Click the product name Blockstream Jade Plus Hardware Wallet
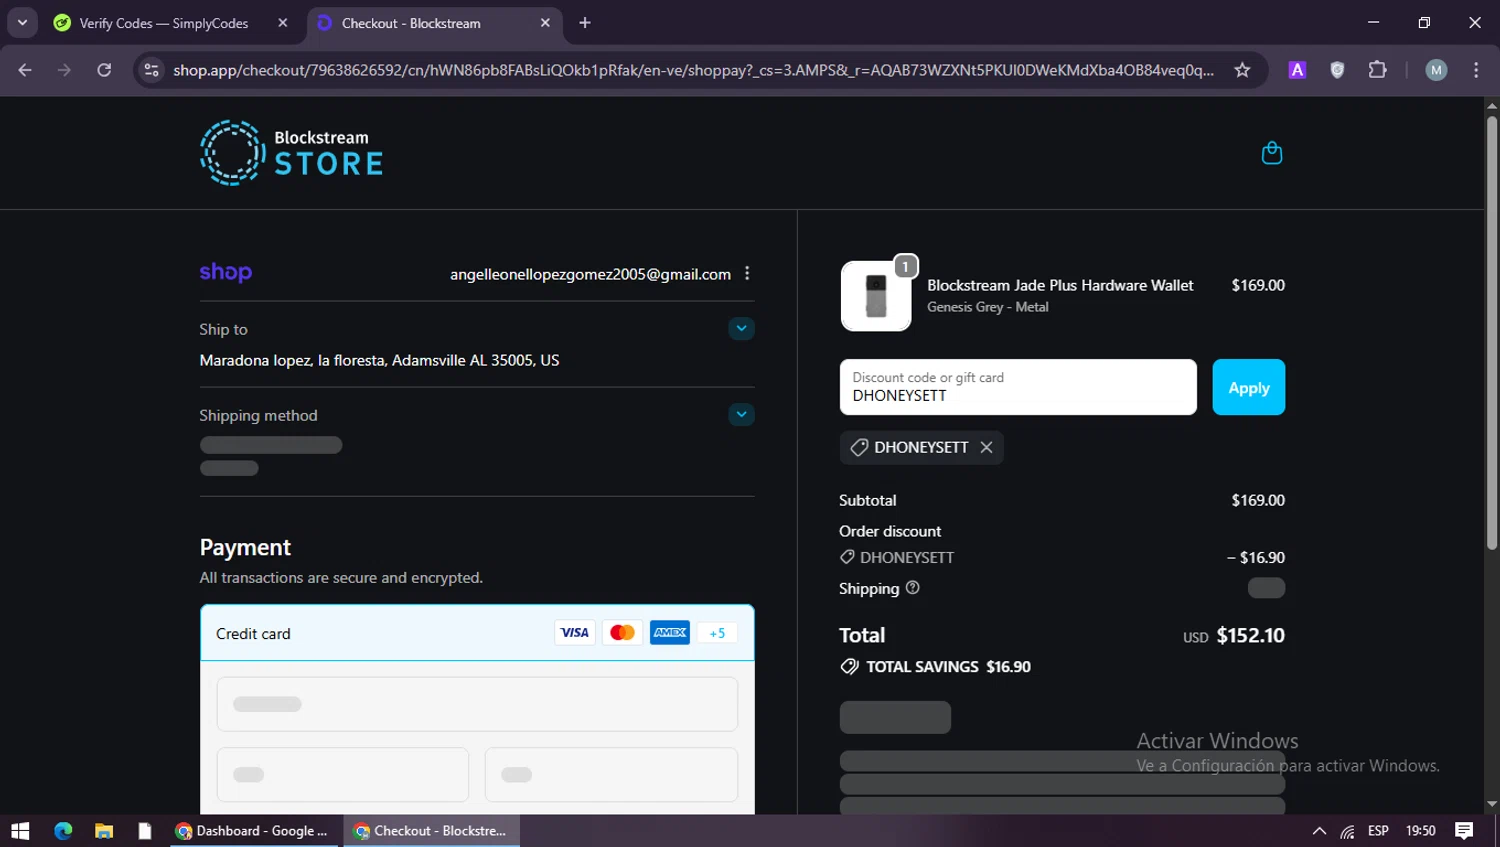 [1060, 285]
